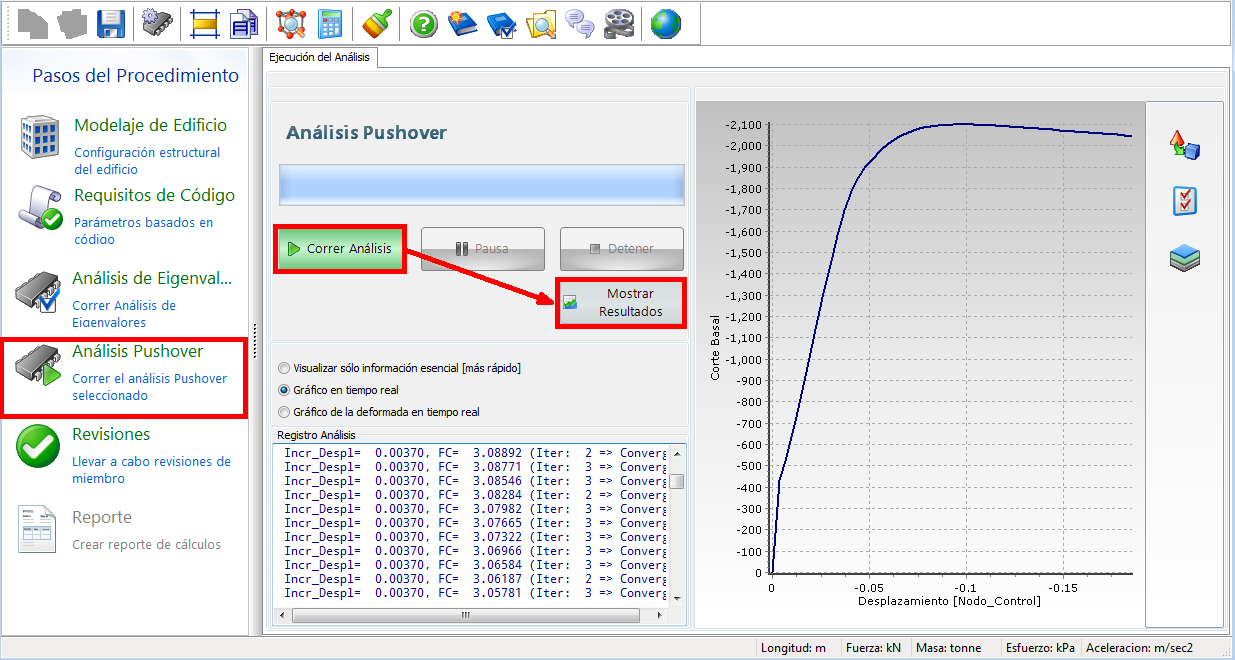Choose 'Gráfico de la deformada en tiempo real'
This screenshot has height=660, width=1235.
(x=285, y=412)
